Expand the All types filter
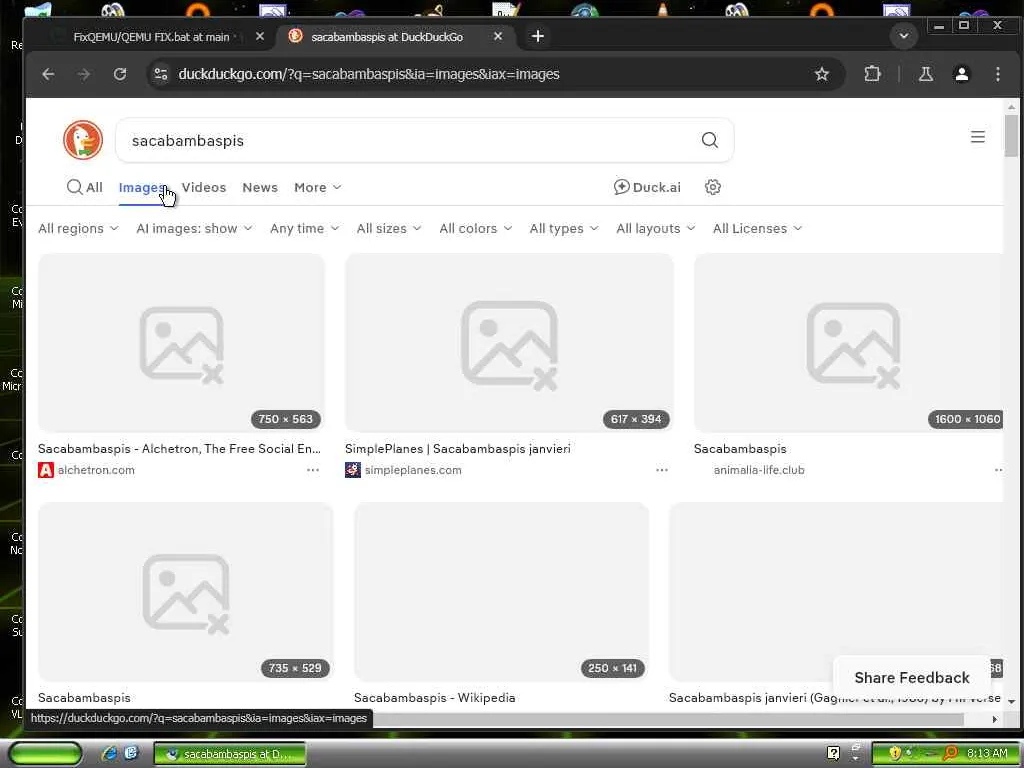 [x=564, y=229]
